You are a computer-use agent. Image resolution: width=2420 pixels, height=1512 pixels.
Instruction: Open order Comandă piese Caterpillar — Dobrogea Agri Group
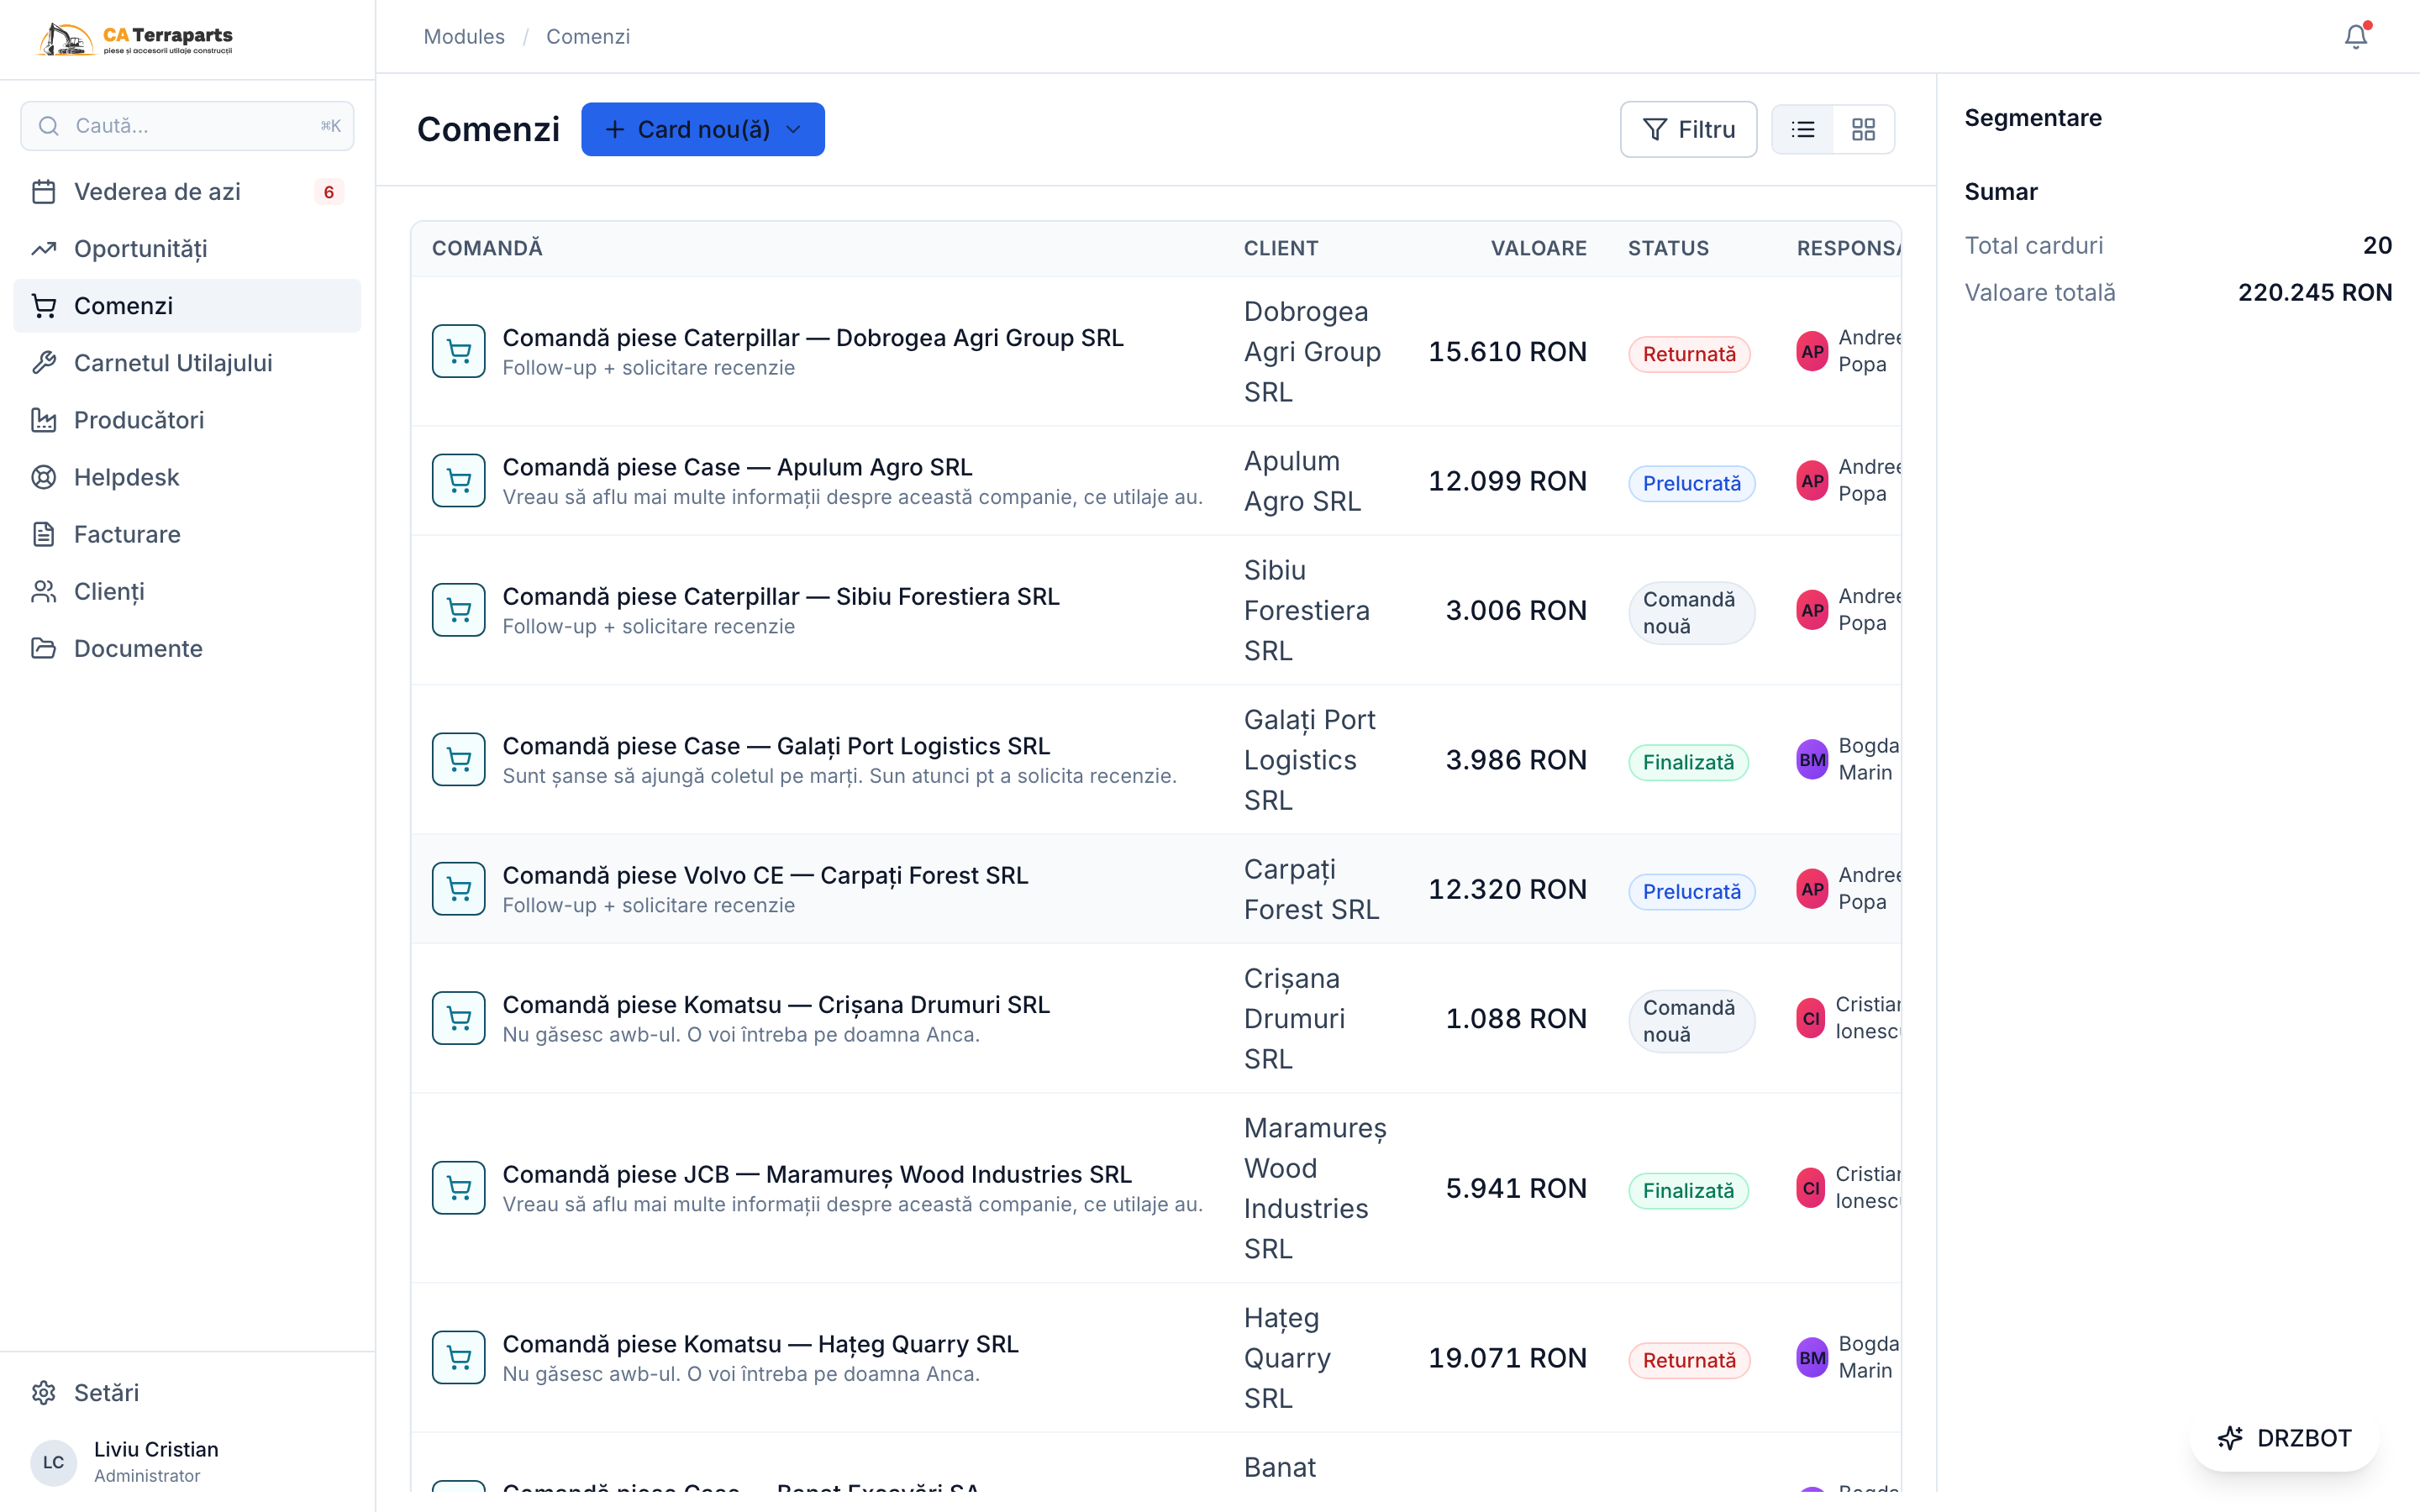(x=813, y=338)
